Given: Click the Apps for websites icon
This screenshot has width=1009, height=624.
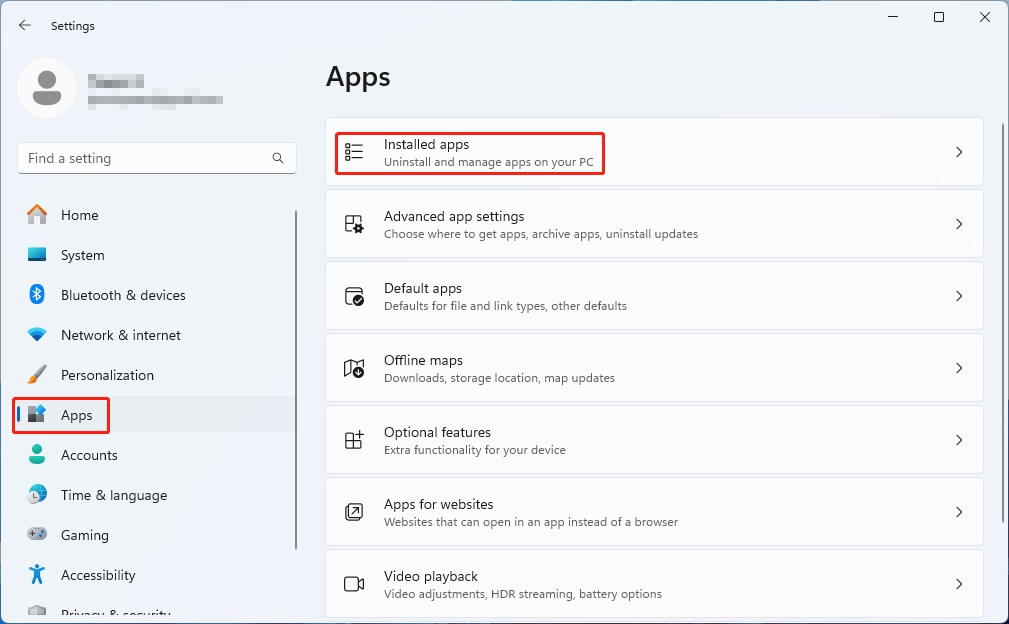Looking at the screenshot, I should point(354,512).
